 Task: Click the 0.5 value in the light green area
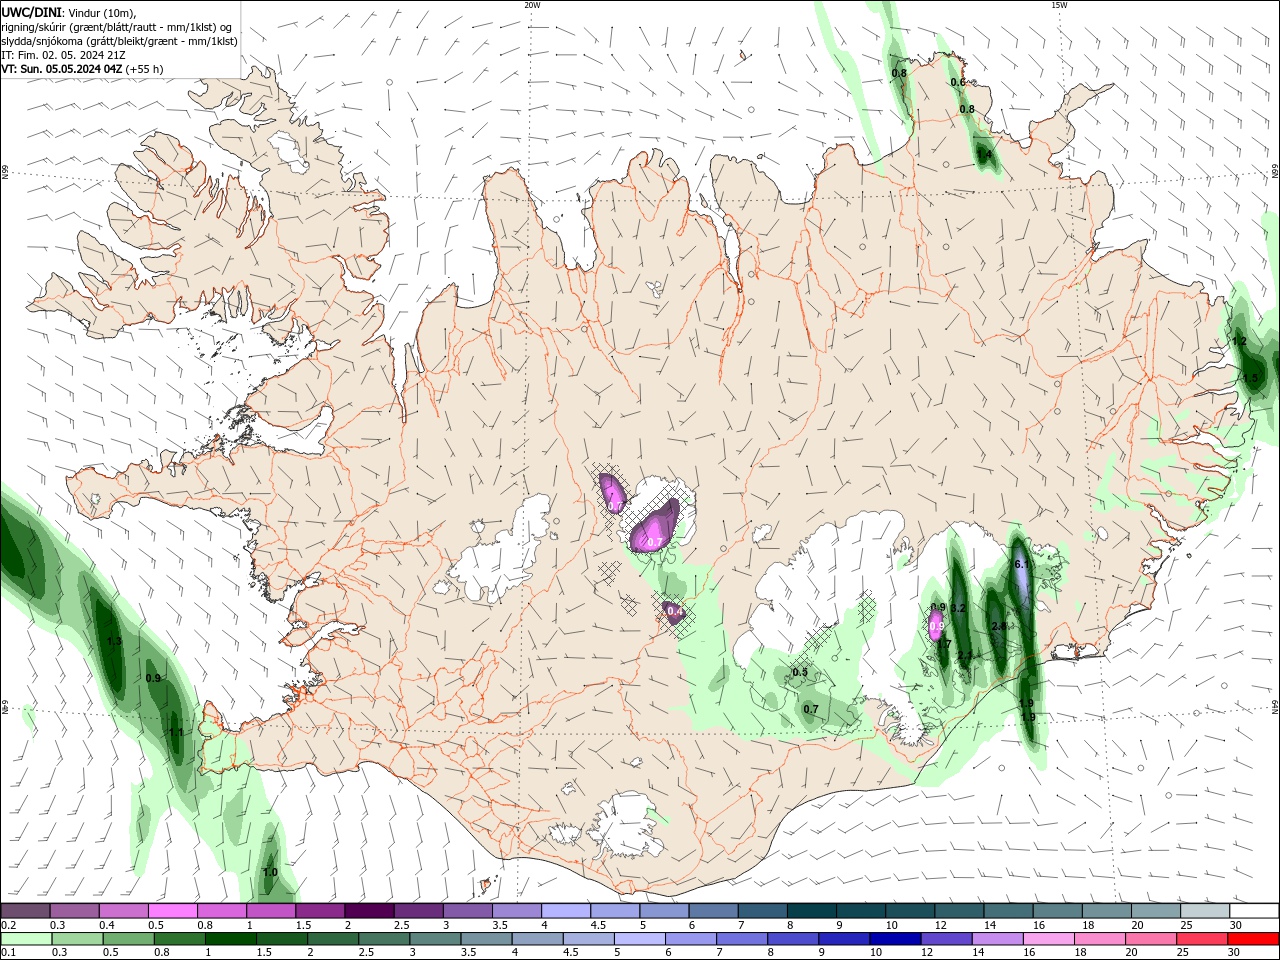(x=800, y=673)
